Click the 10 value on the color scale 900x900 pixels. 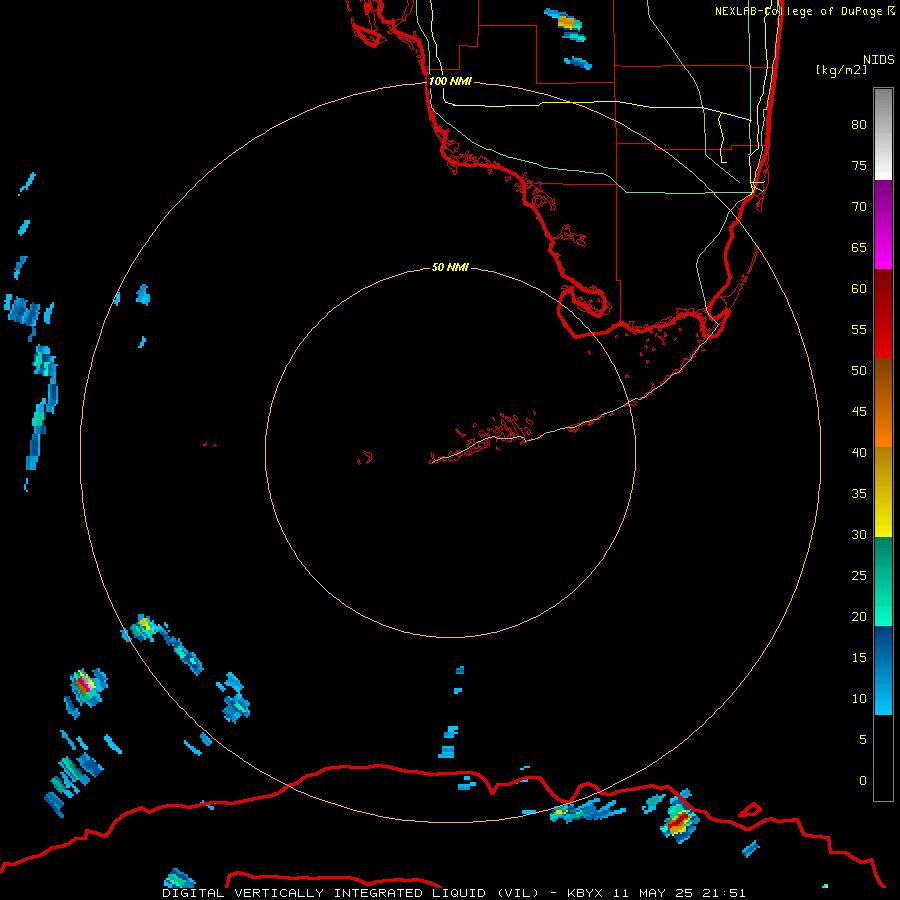(x=859, y=699)
